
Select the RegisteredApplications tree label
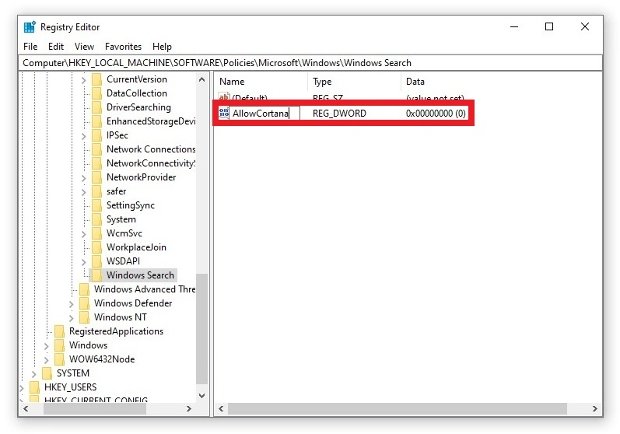coord(116,331)
